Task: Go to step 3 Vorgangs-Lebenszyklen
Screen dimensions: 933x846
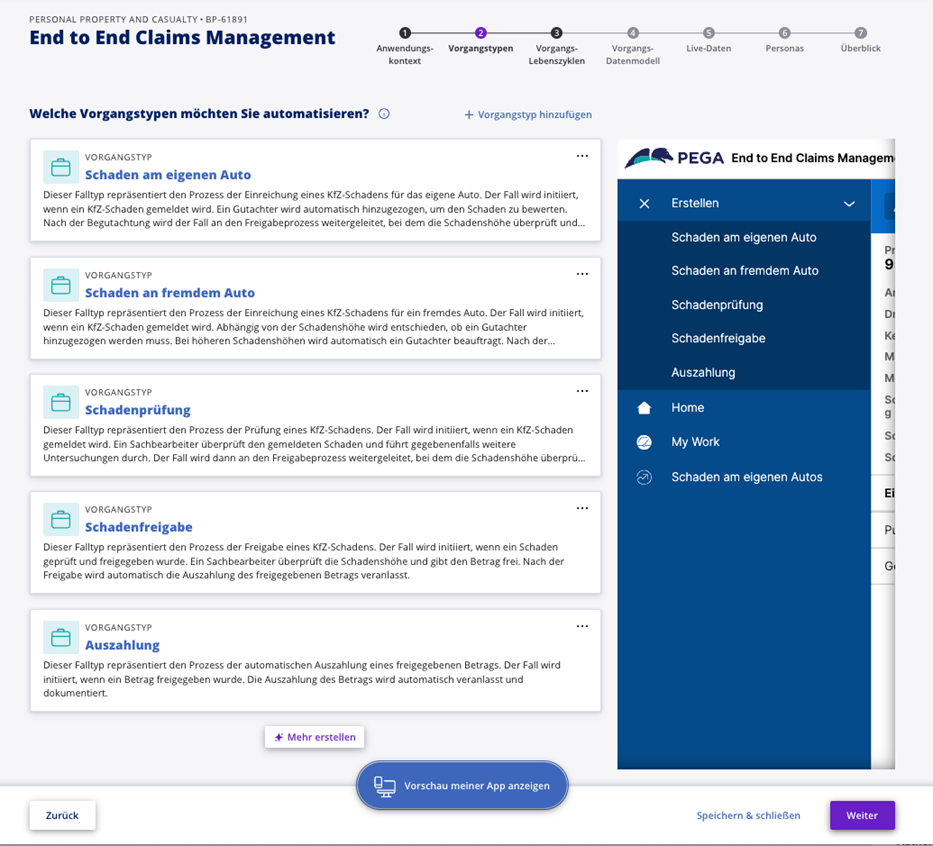Action: click(557, 33)
